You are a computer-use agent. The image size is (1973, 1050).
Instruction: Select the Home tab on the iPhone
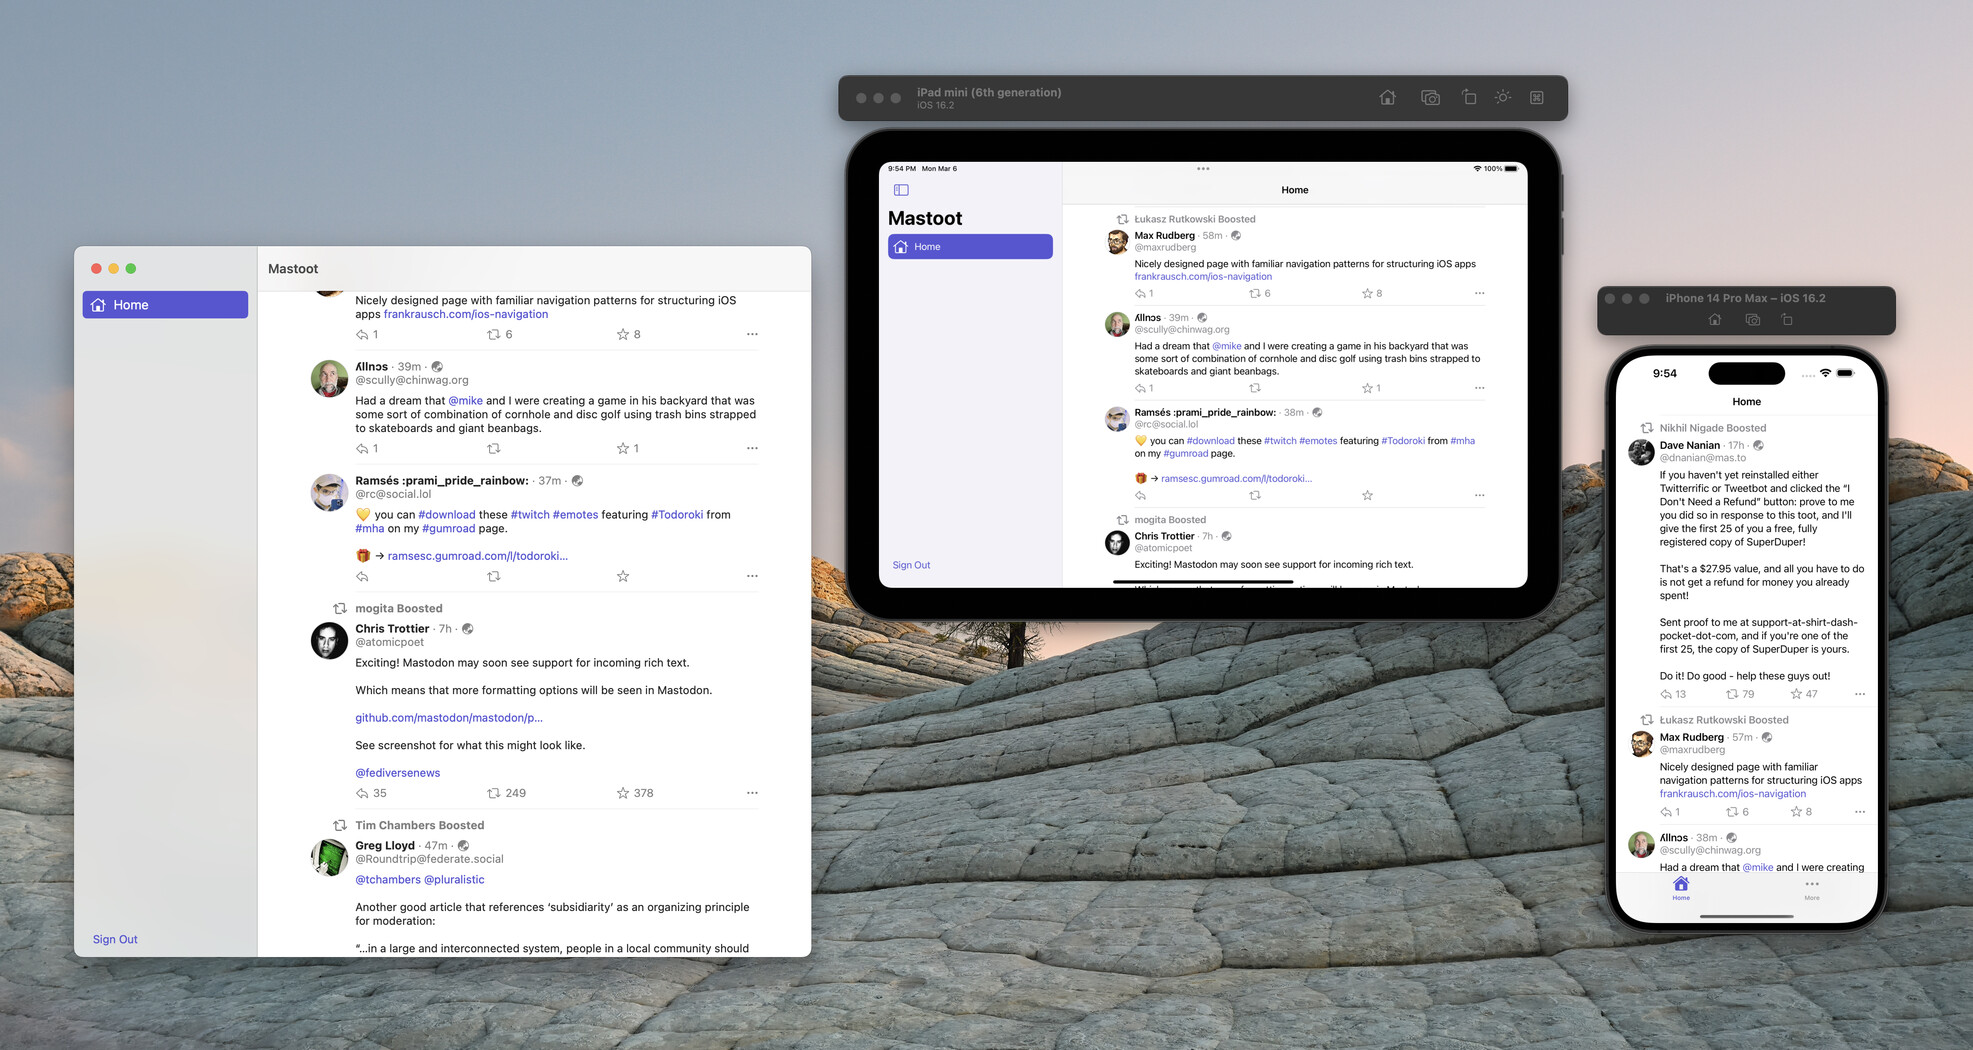[1681, 889]
